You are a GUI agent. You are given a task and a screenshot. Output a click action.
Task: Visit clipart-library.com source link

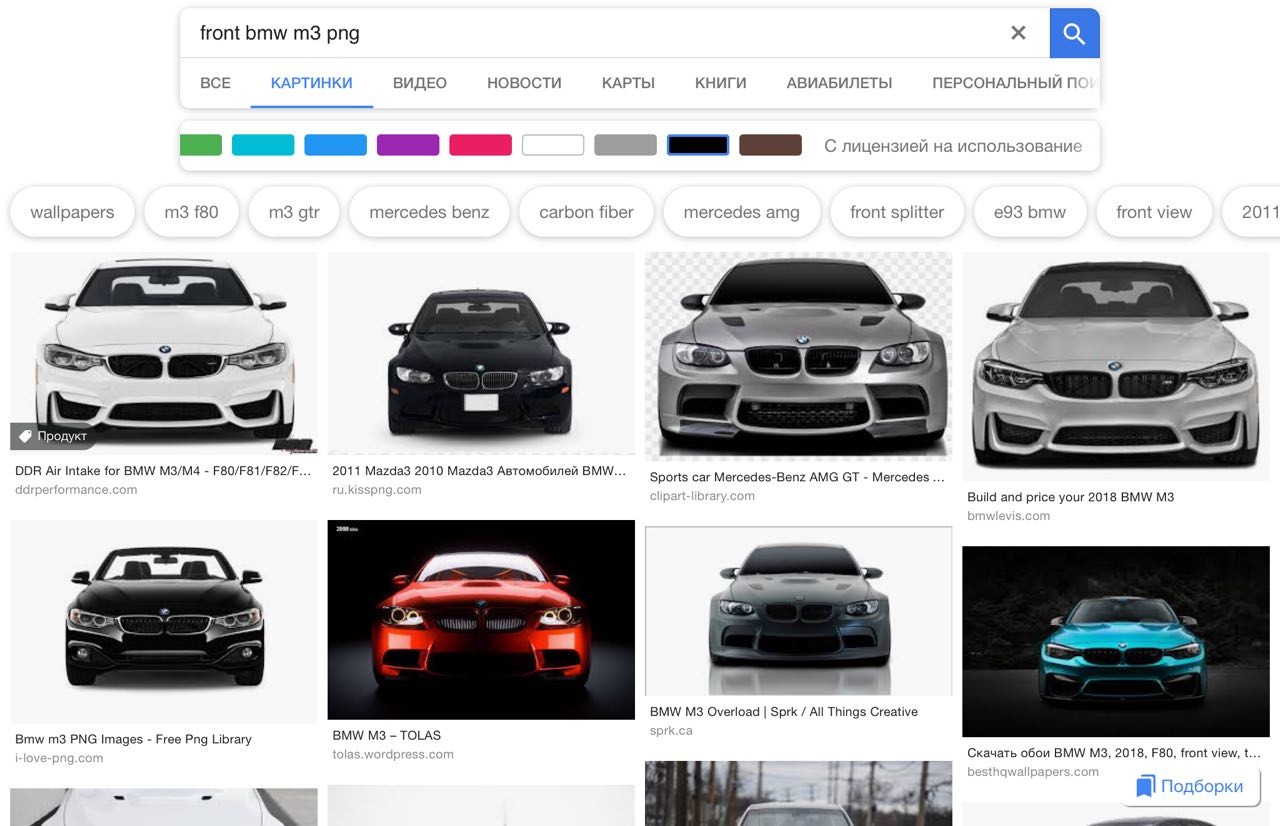[702, 496]
